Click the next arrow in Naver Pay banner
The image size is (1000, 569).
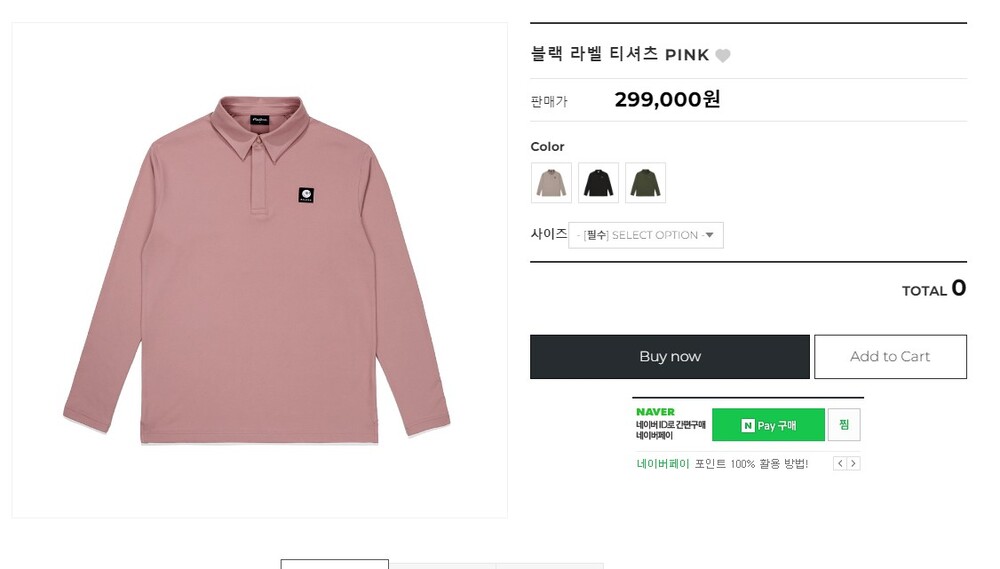[853, 464]
